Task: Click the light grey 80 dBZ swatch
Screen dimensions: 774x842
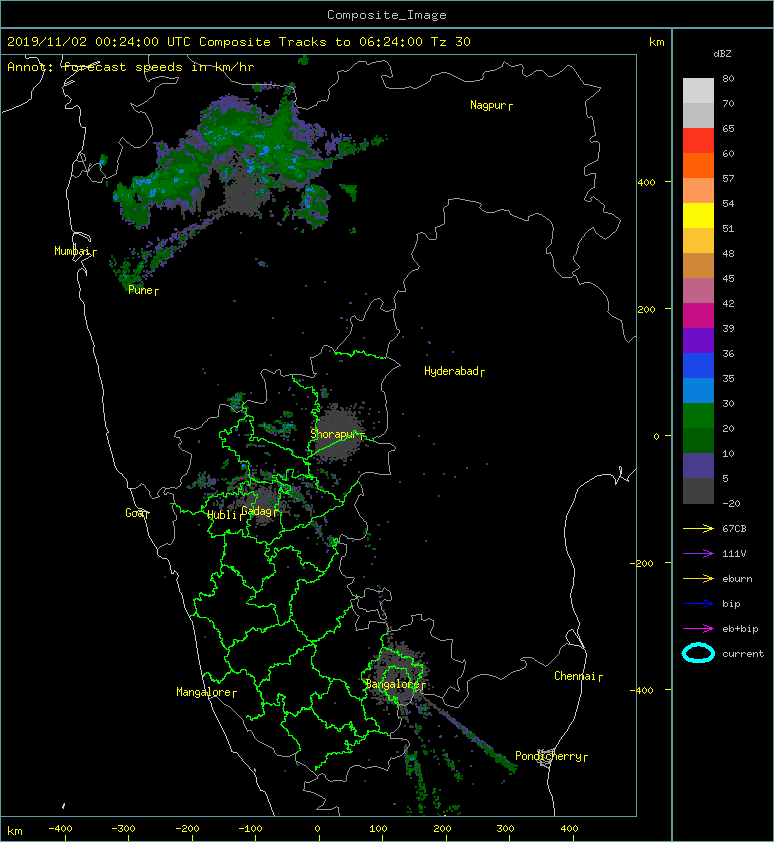Action: click(x=698, y=90)
